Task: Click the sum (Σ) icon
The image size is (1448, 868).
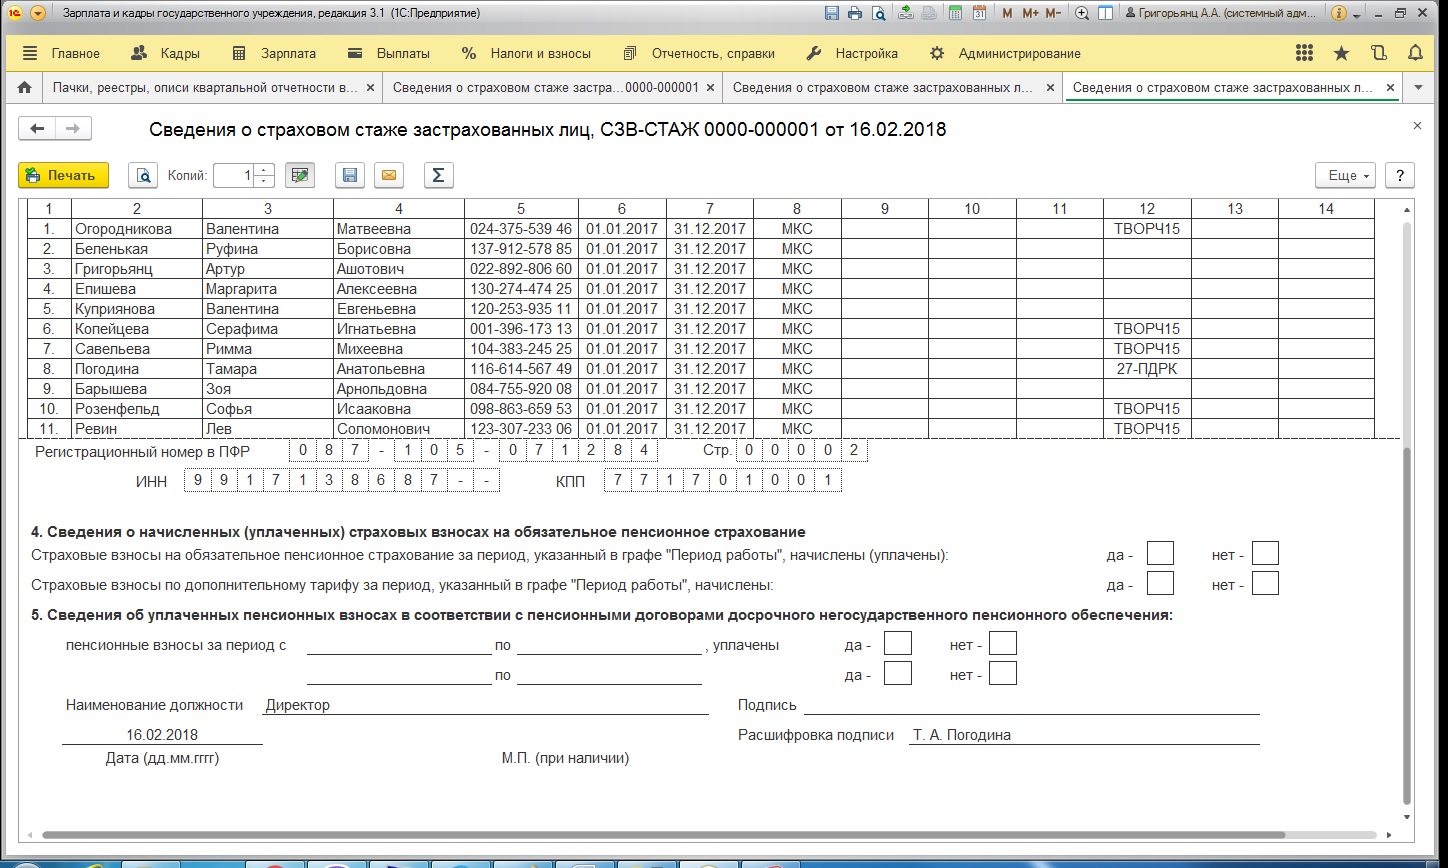Action: 437,175
